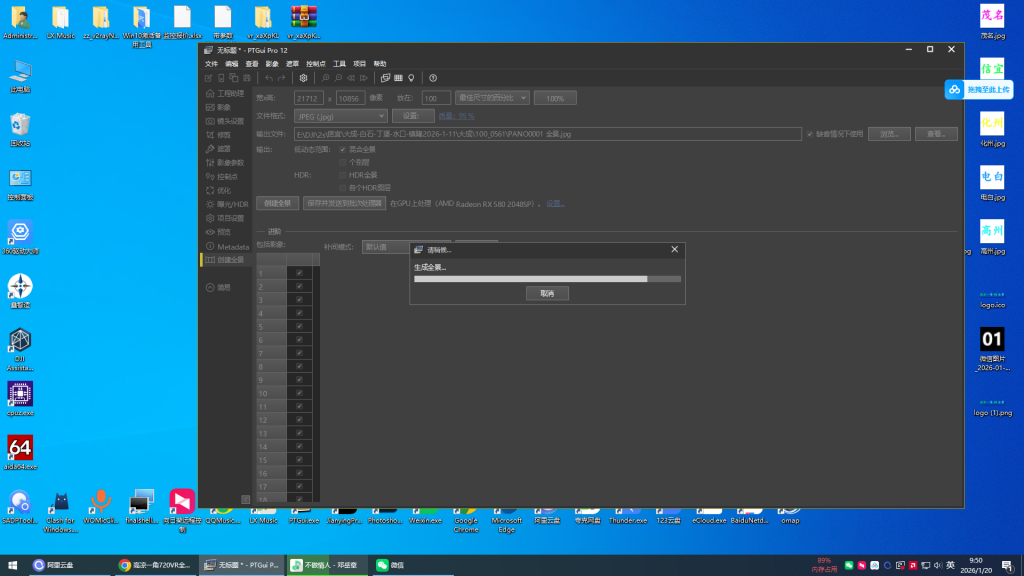Open the help question mark icon in toolbar
This screenshot has width=1024, height=576.
433,78
